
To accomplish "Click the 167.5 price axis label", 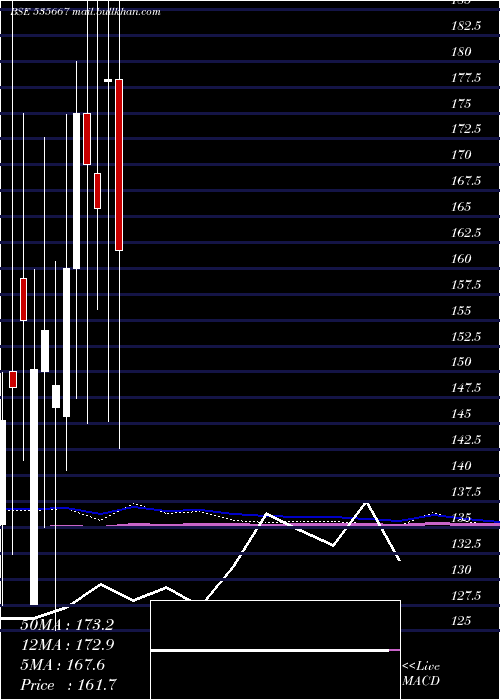I will 466,181.
